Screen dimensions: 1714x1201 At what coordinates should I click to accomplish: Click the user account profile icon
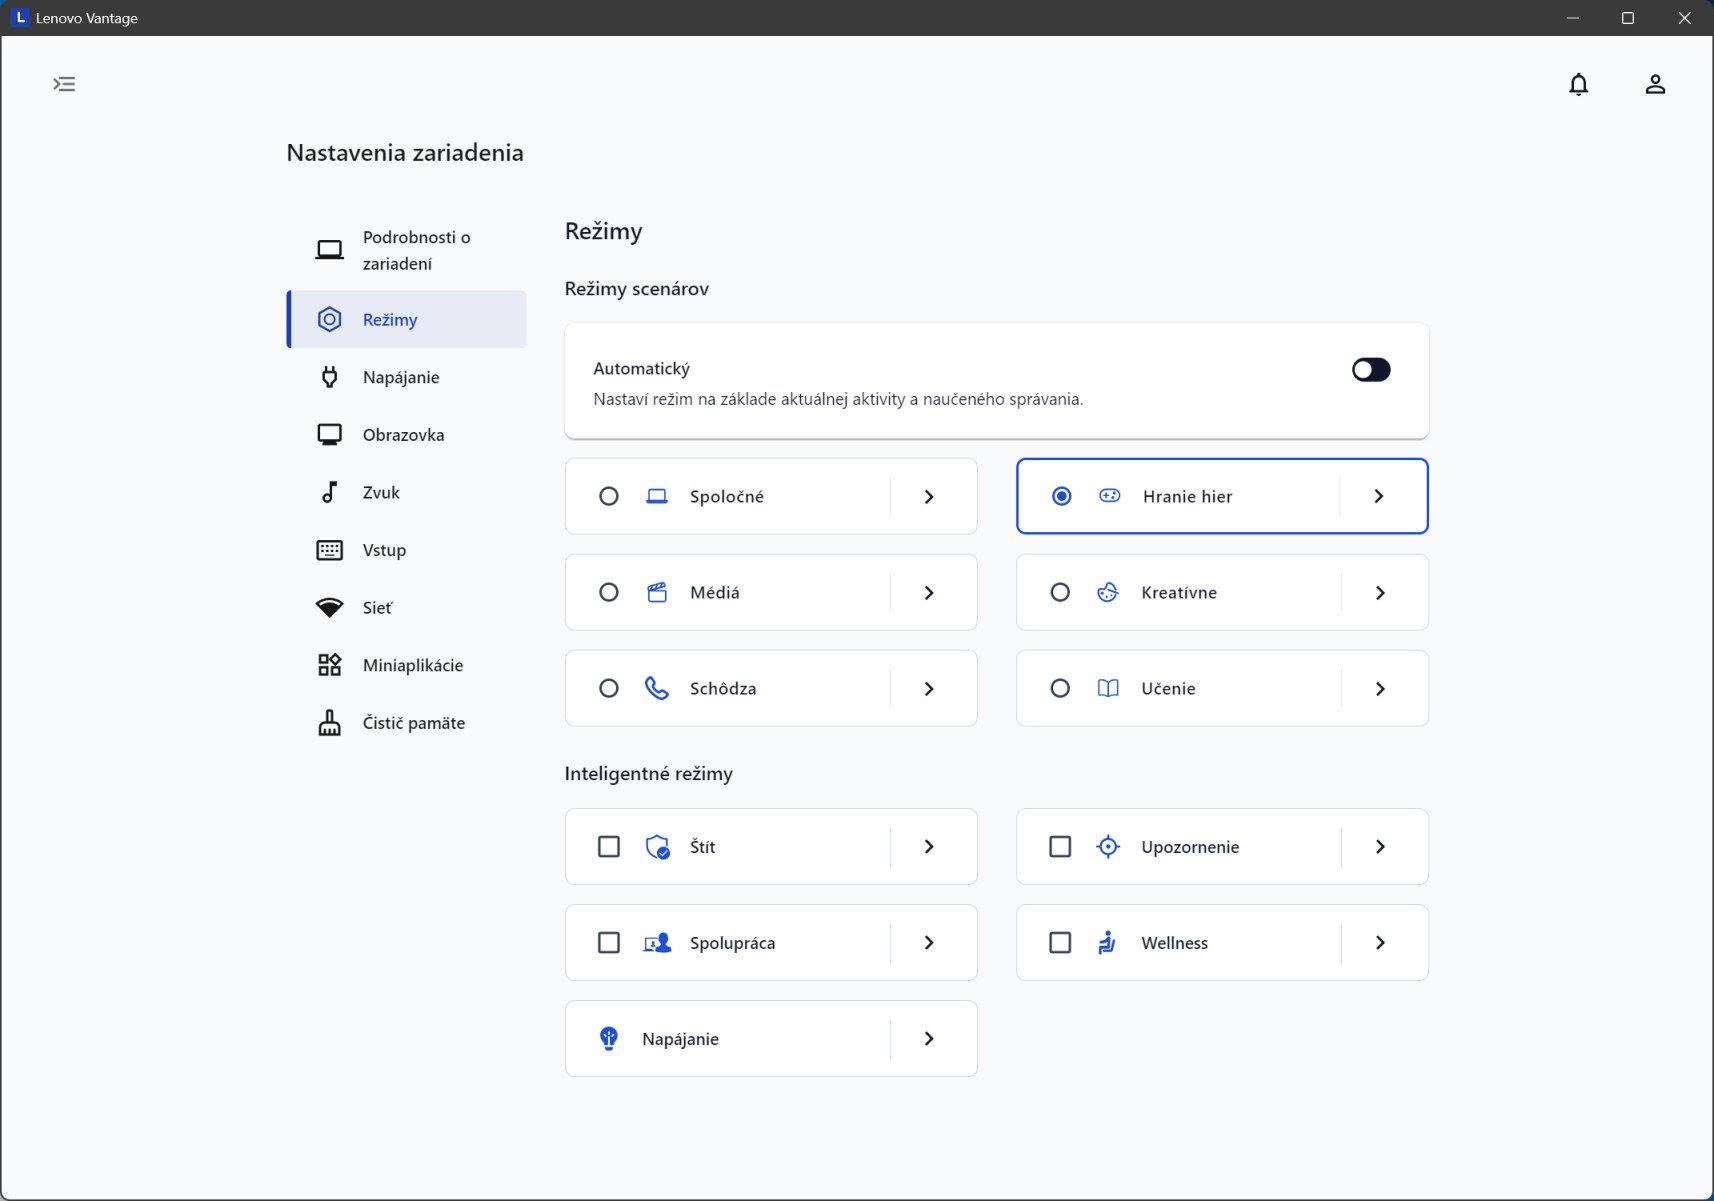click(1655, 85)
